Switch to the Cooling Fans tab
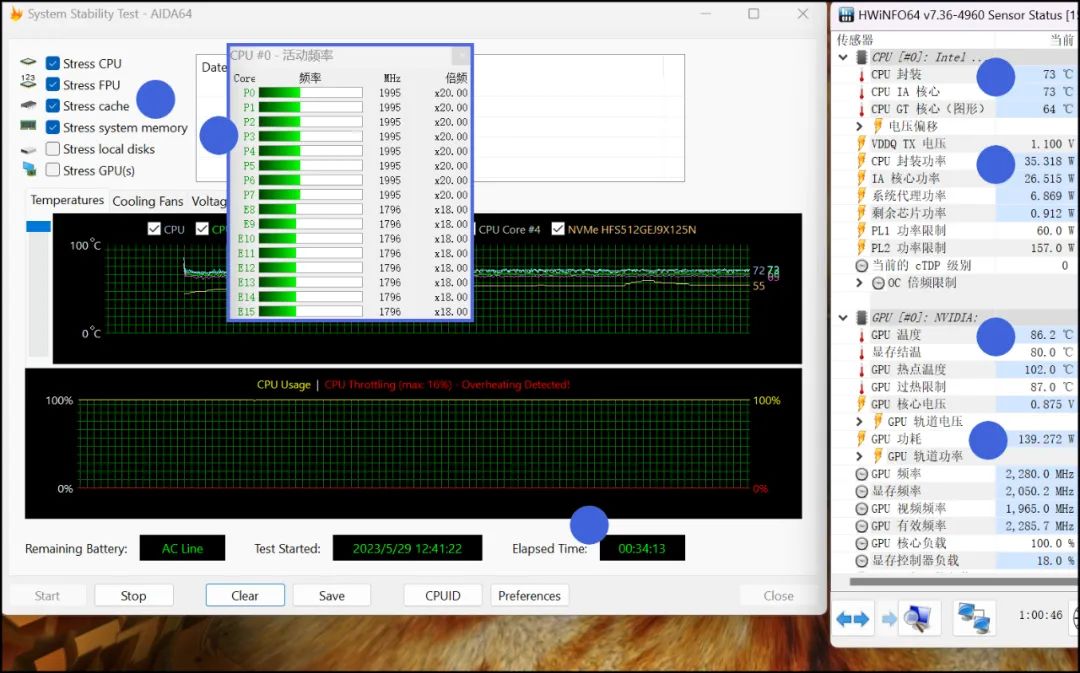This screenshot has width=1080, height=673. click(148, 201)
